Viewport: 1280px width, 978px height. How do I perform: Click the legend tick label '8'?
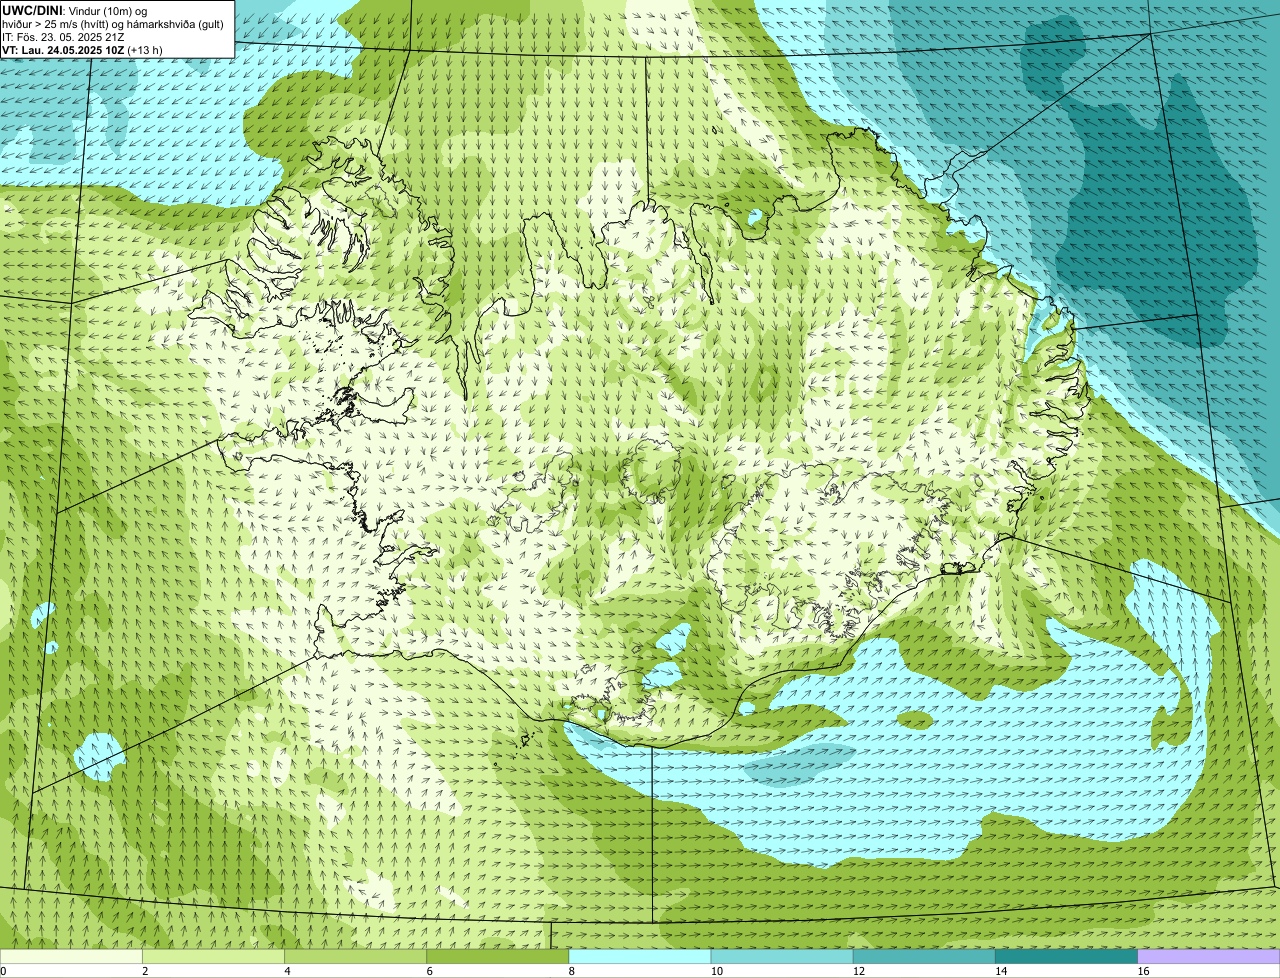pyautogui.click(x=572, y=971)
